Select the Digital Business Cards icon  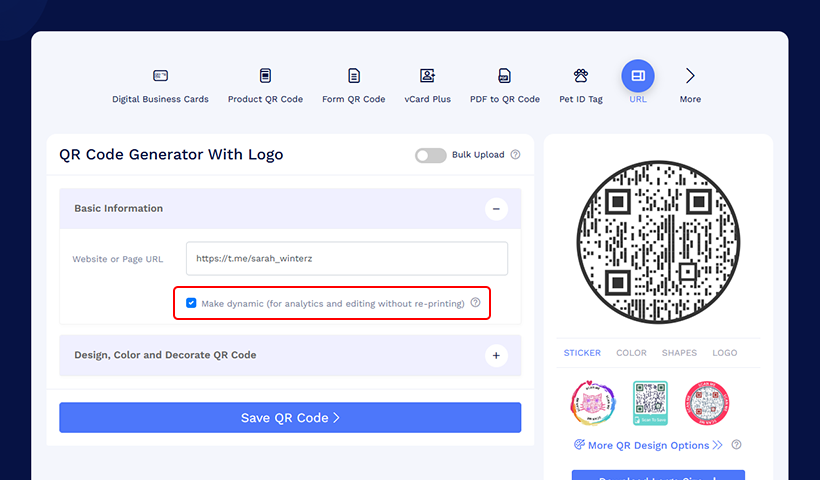(x=160, y=76)
